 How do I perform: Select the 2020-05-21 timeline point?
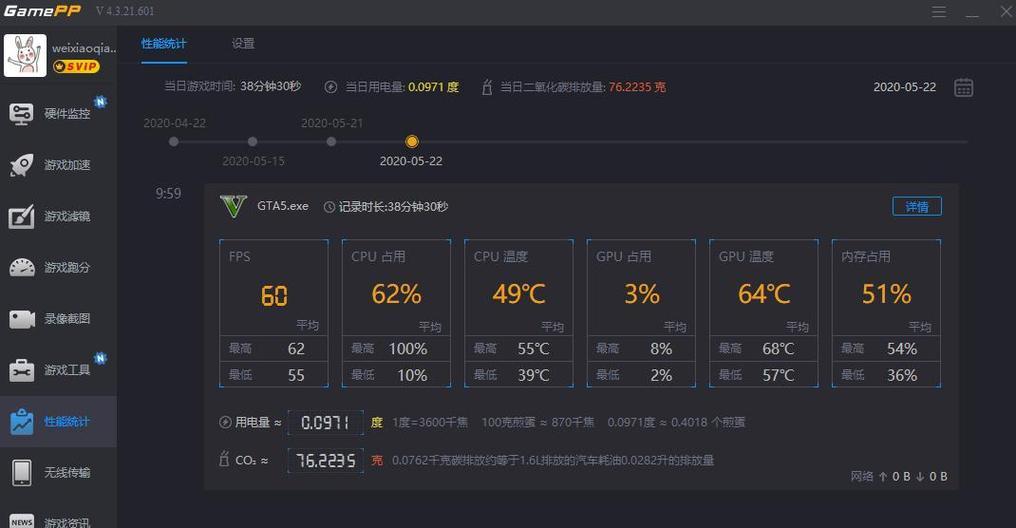331,142
